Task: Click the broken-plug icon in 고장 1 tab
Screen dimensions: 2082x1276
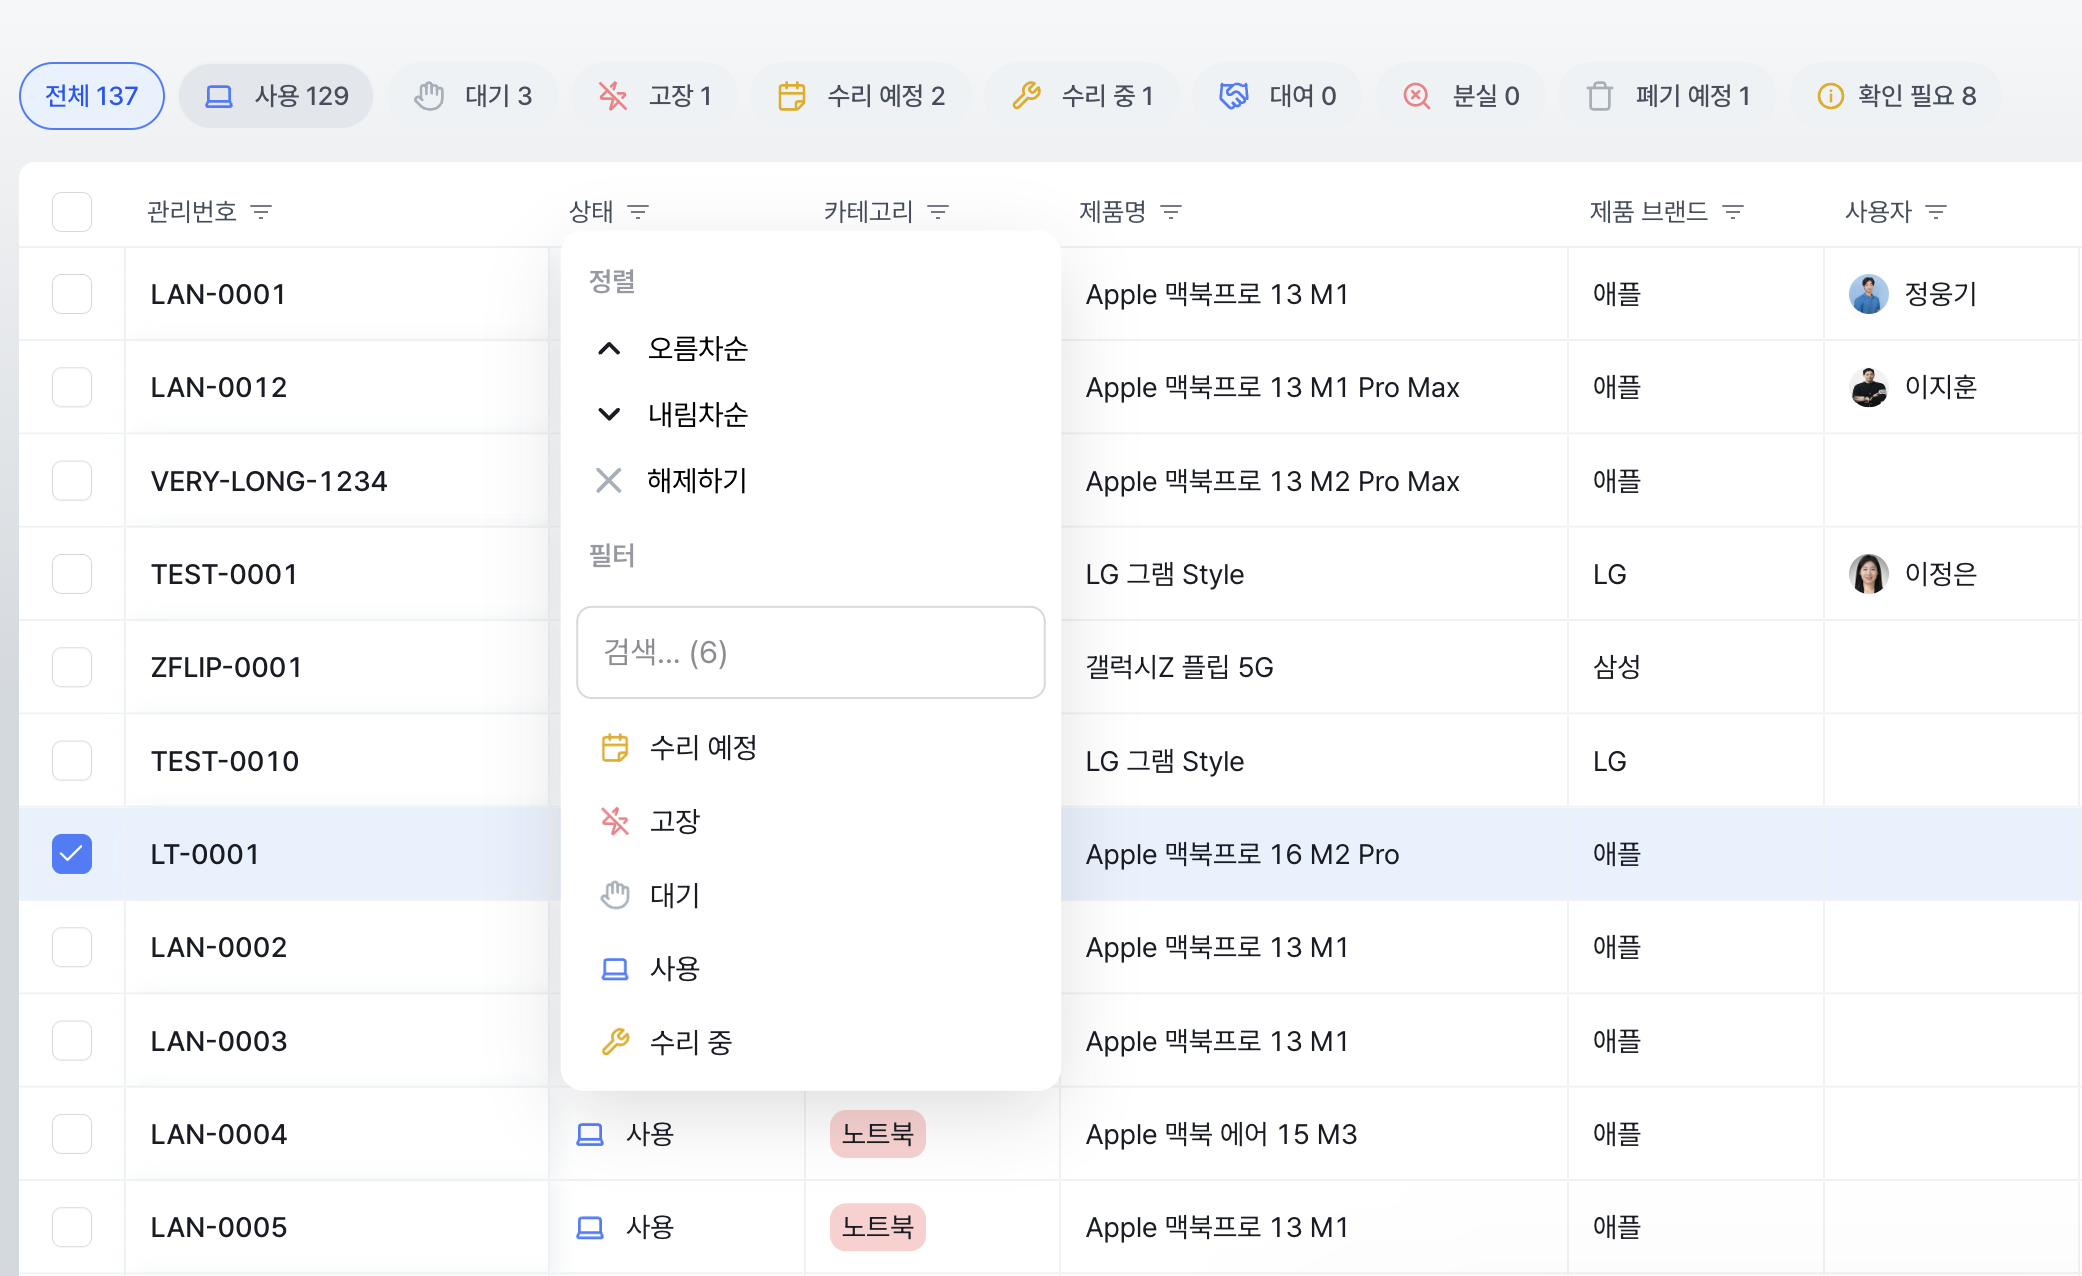Action: (612, 96)
